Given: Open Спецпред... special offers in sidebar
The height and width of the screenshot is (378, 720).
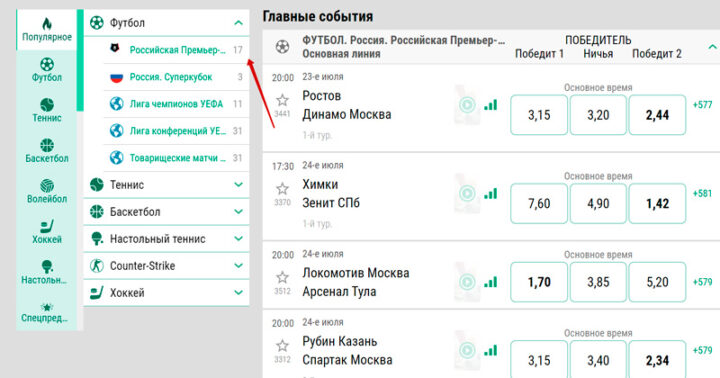Looking at the screenshot, I should click(46, 312).
